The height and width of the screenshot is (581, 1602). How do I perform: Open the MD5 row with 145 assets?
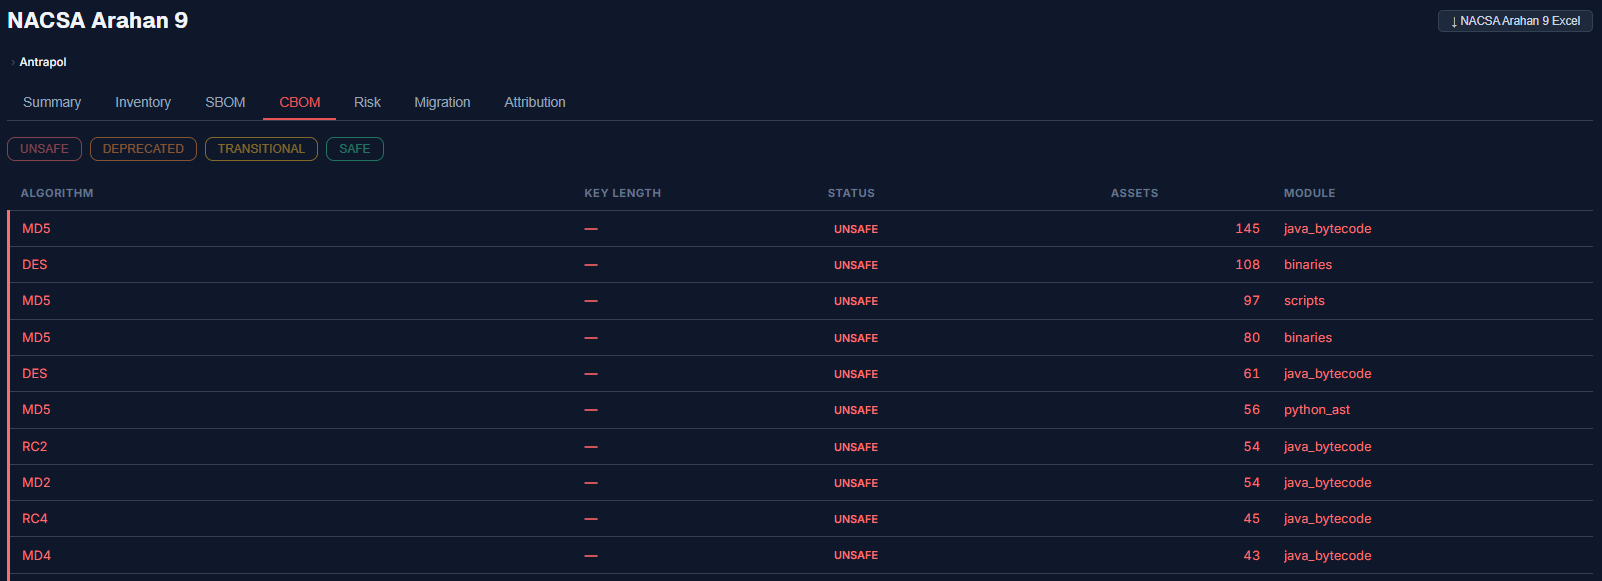pos(800,229)
